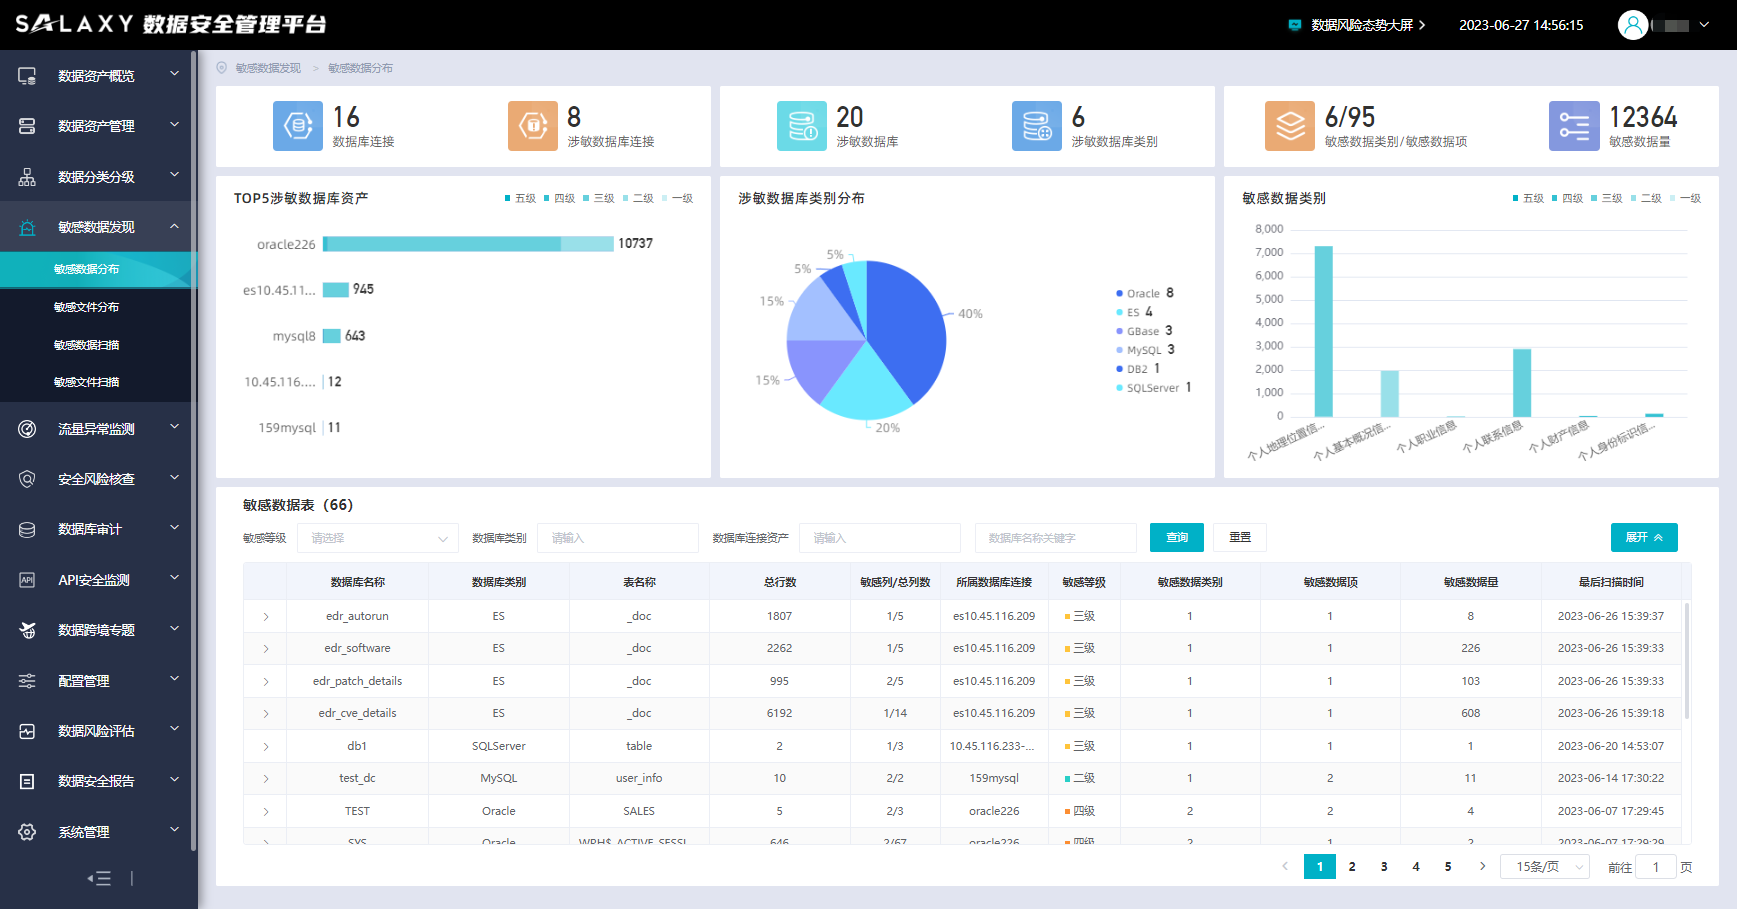Image resolution: width=1737 pixels, height=909 pixels.
Task: Open the 15条/页 page size dropdown
Action: point(1545,867)
